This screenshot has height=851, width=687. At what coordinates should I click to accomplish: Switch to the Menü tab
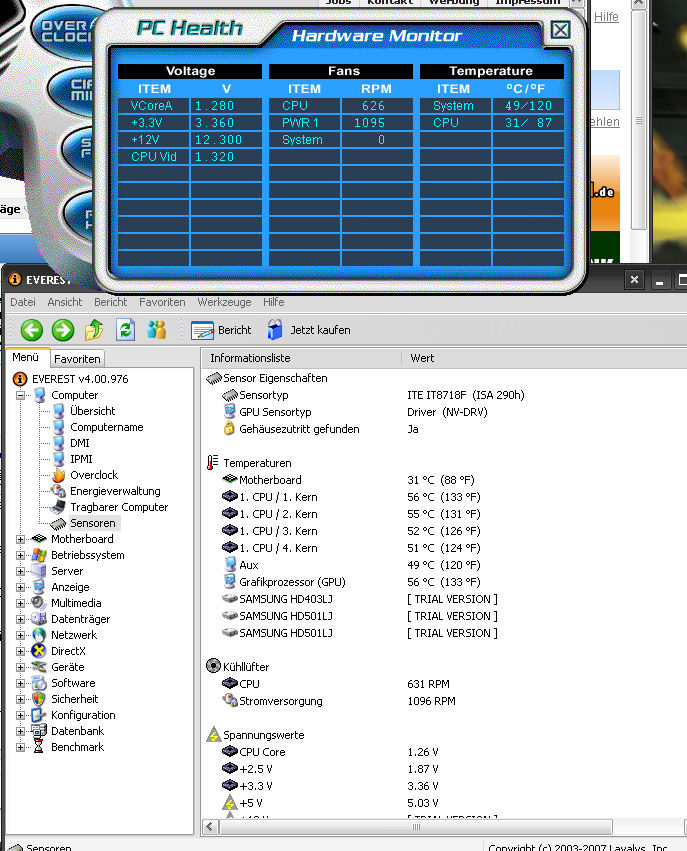(x=26, y=357)
